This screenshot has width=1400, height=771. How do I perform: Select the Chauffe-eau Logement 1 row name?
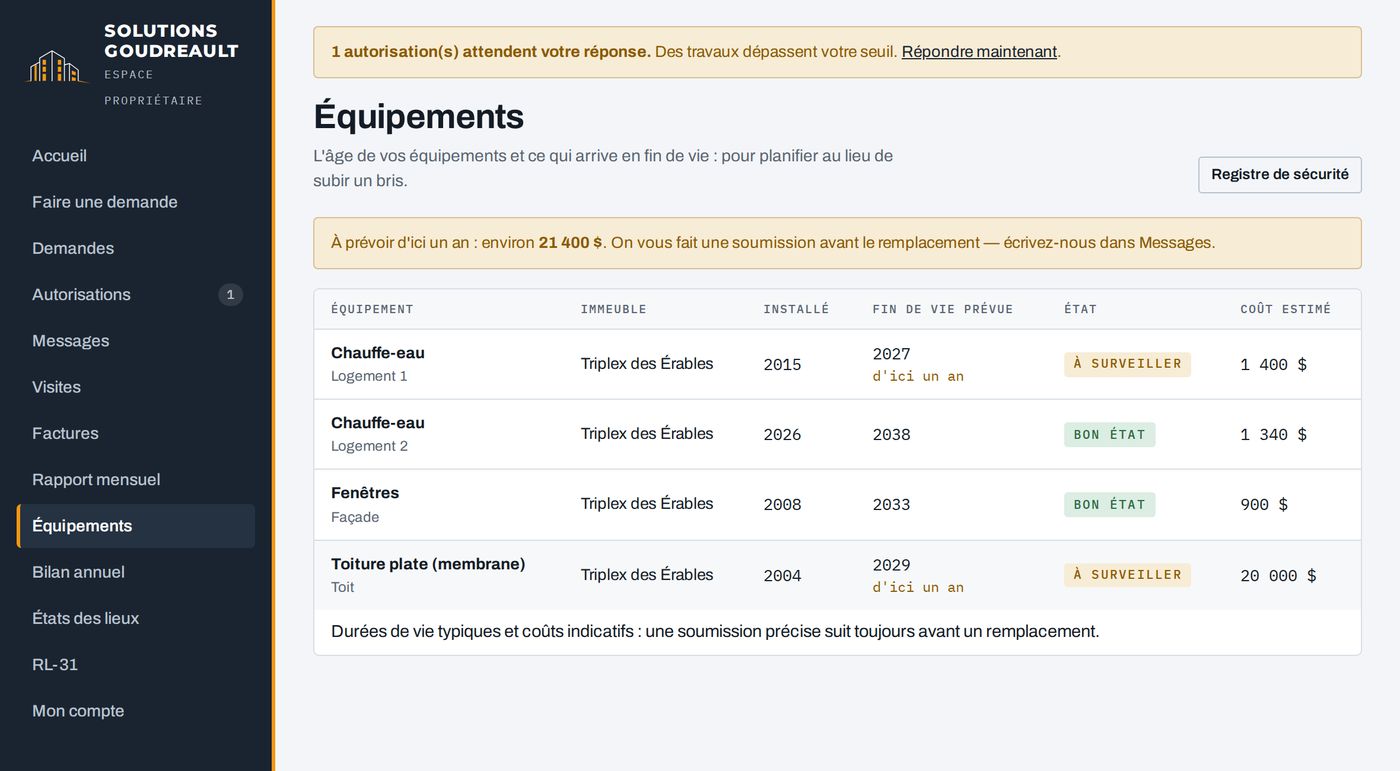[378, 353]
